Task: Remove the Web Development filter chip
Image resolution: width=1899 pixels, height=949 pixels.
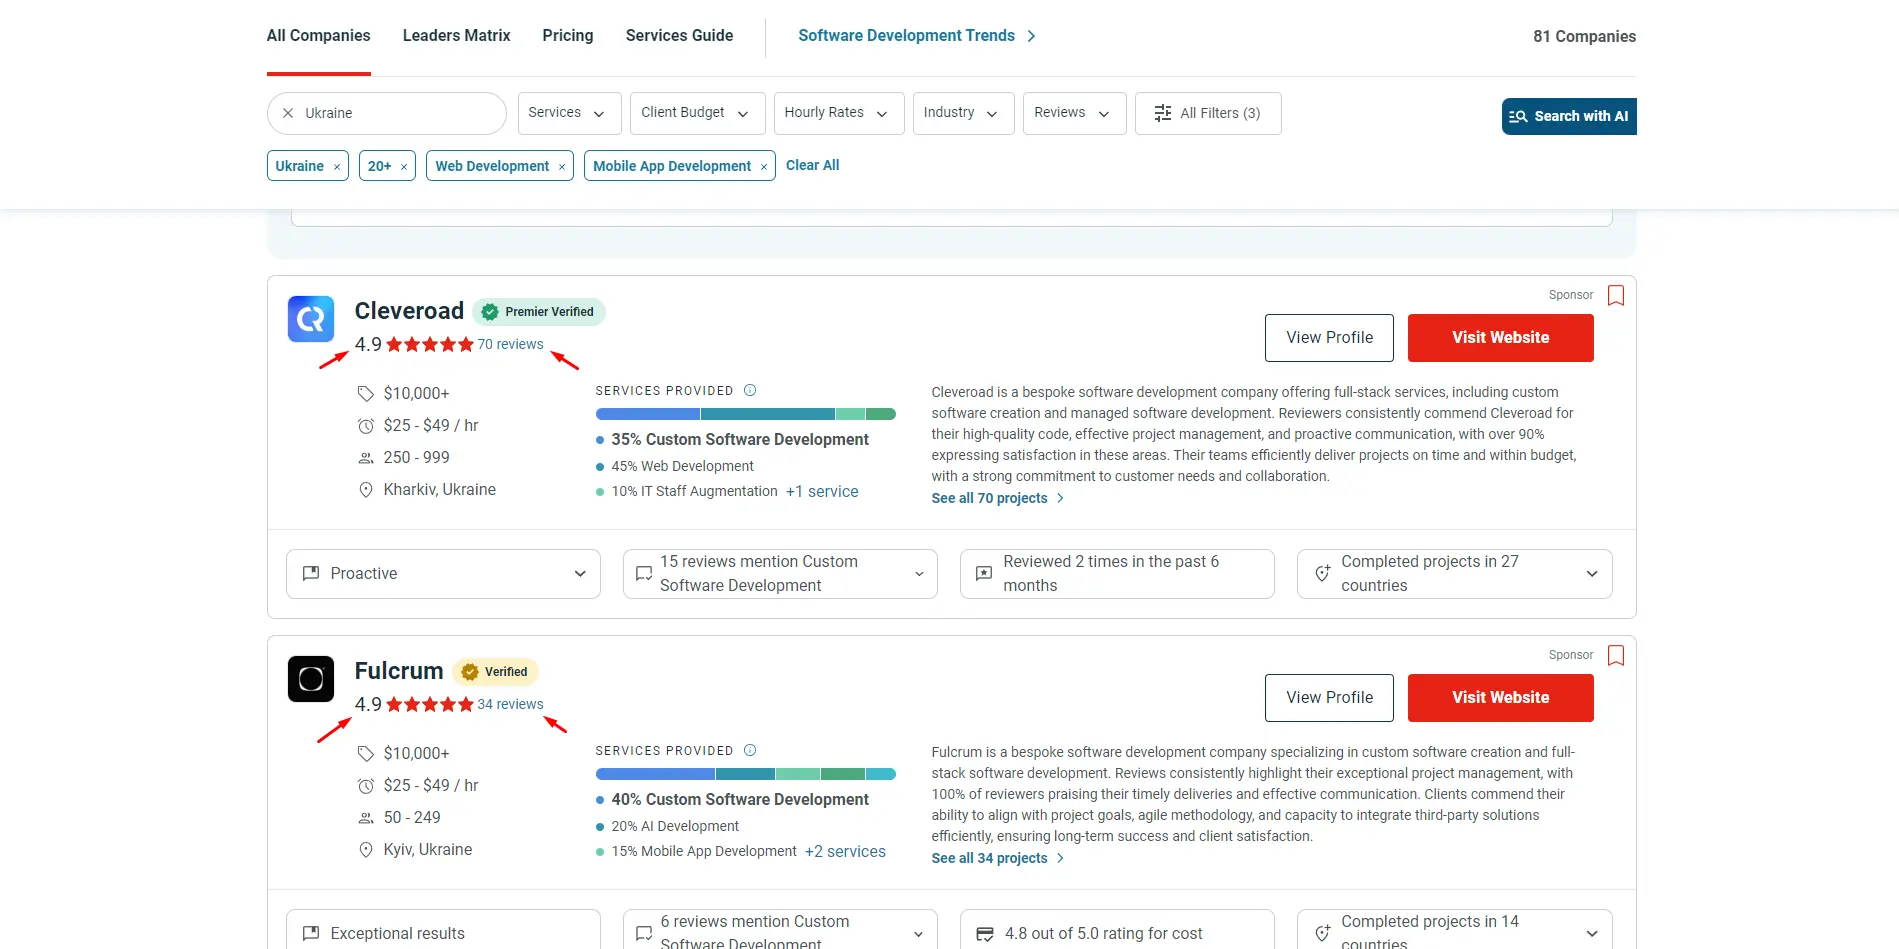Action: click(x=562, y=167)
